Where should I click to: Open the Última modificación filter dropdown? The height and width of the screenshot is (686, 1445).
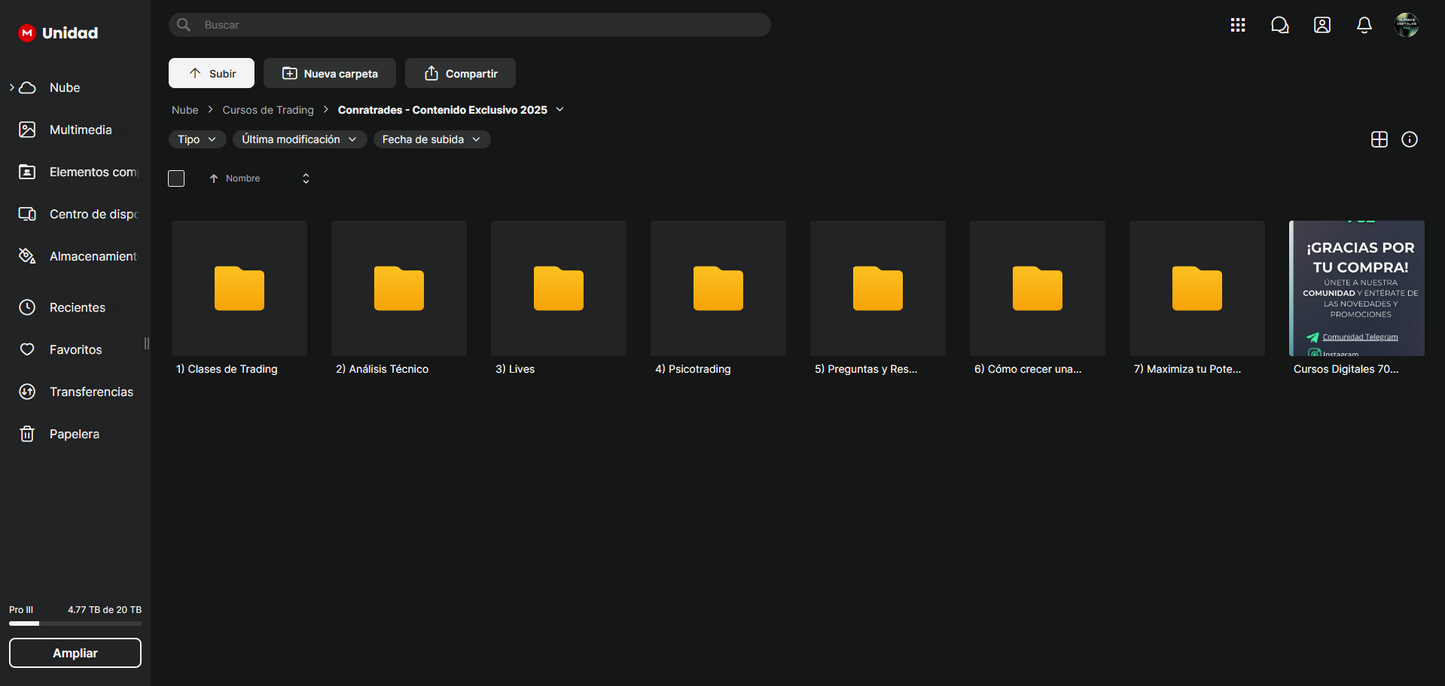click(299, 140)
